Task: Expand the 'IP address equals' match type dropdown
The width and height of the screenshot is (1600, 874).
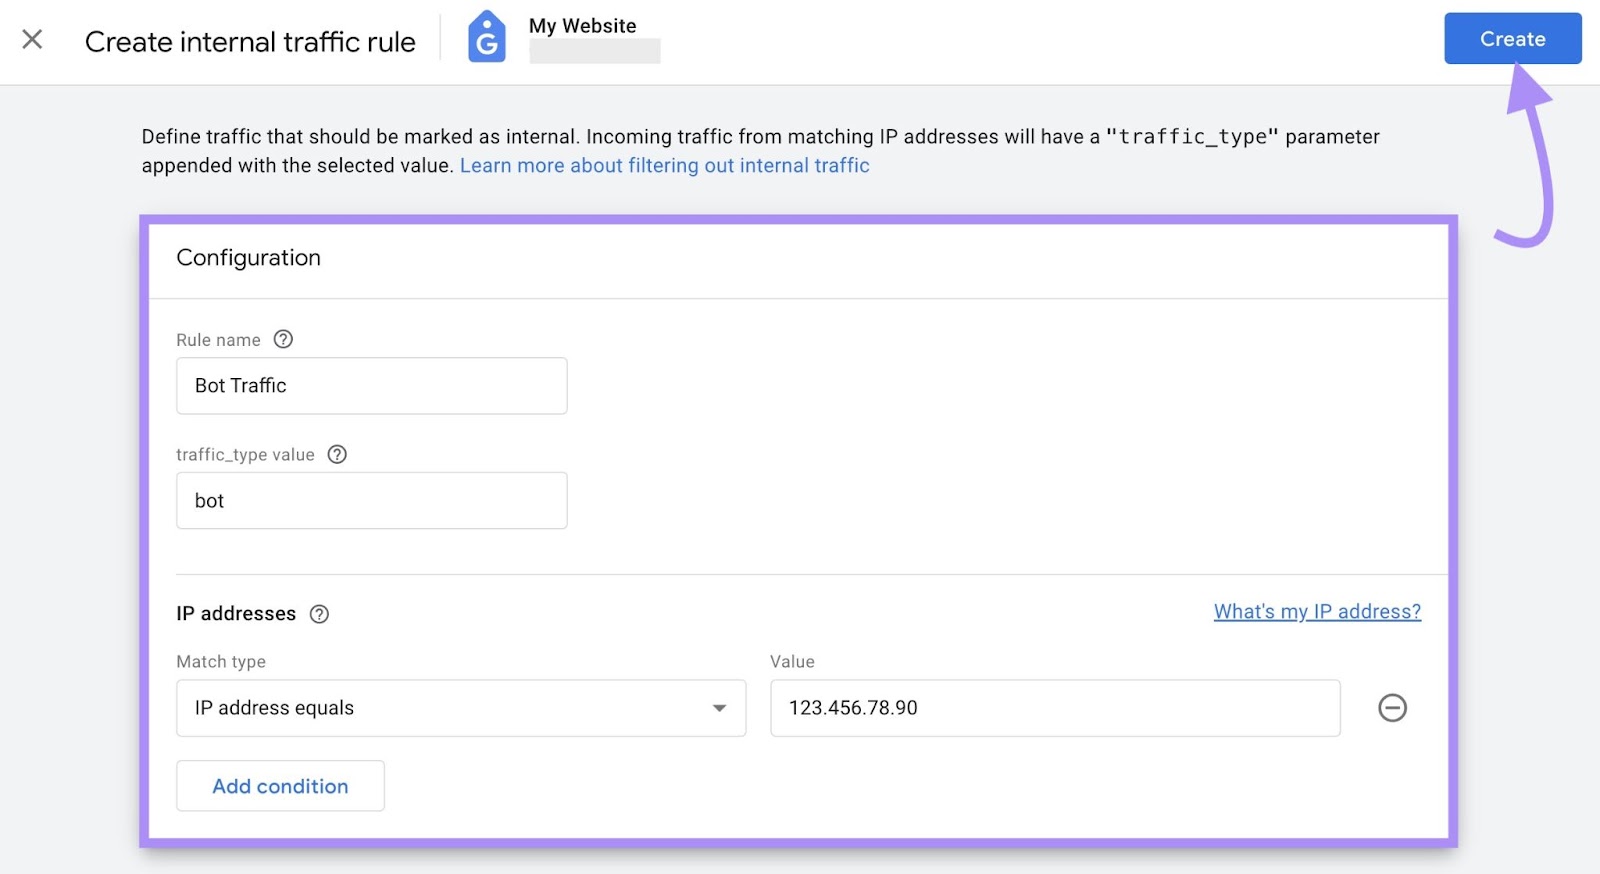Action: point(461,708)
